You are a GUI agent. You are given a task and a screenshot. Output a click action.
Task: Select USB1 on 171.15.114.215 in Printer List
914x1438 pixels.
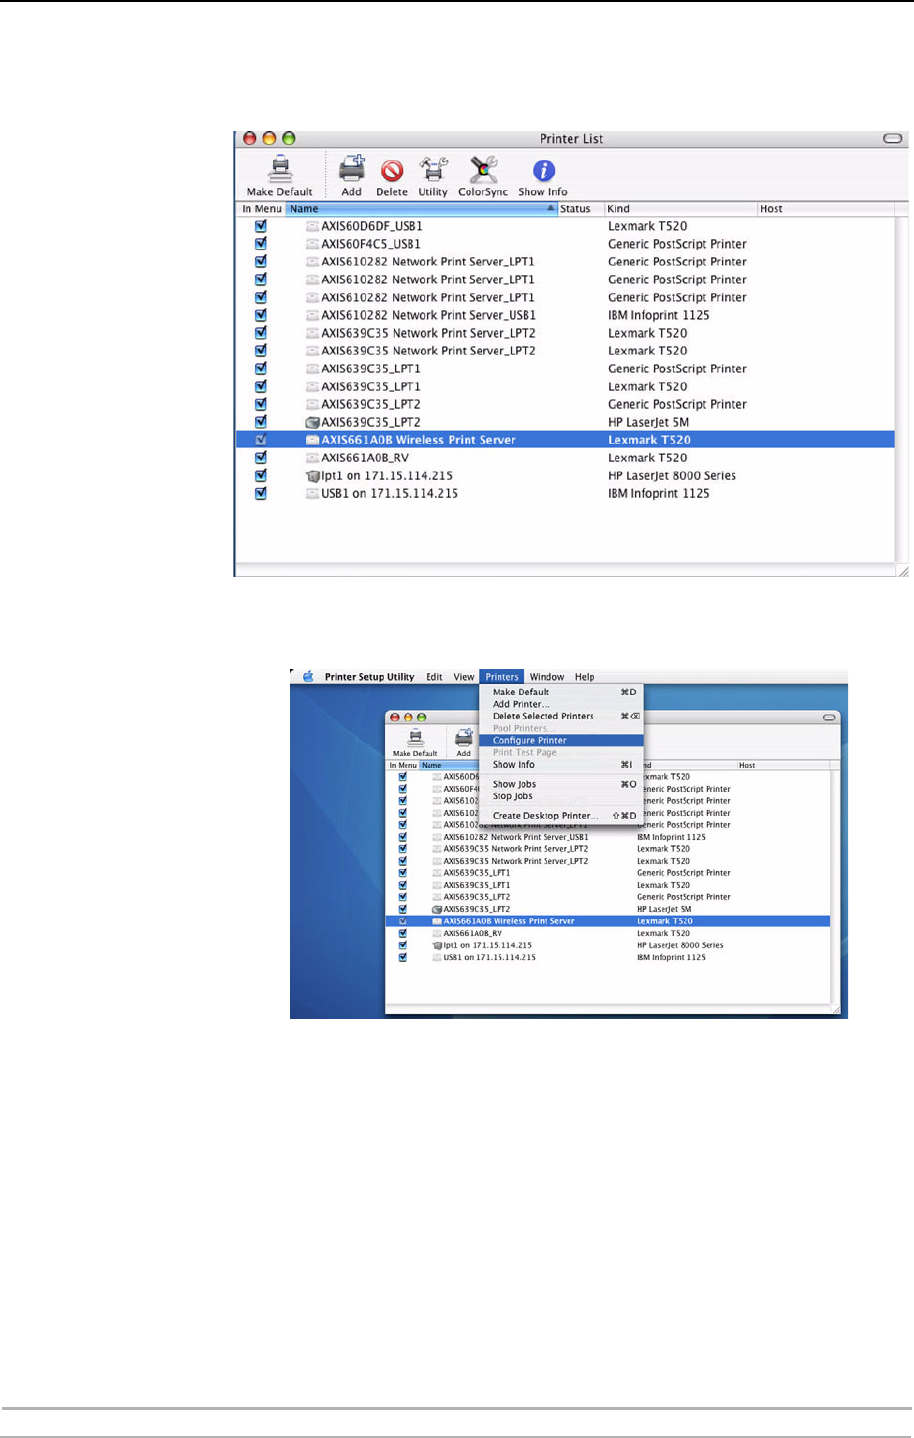click(x=565, y=494)
